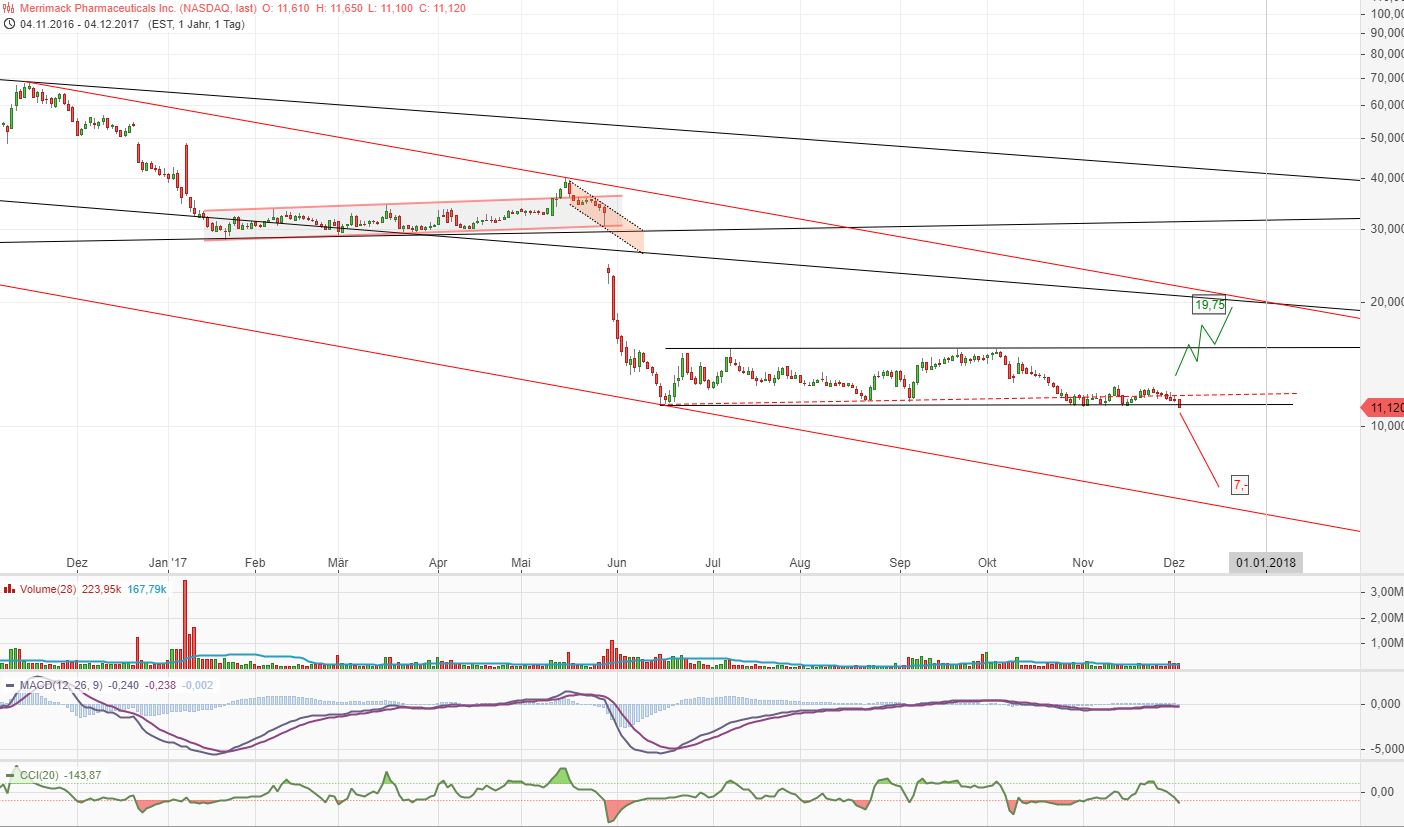Click the red 11,120 current price tag
Image resolution: width=1404 pixels, height=827 pixels.
coord(1383,408)
